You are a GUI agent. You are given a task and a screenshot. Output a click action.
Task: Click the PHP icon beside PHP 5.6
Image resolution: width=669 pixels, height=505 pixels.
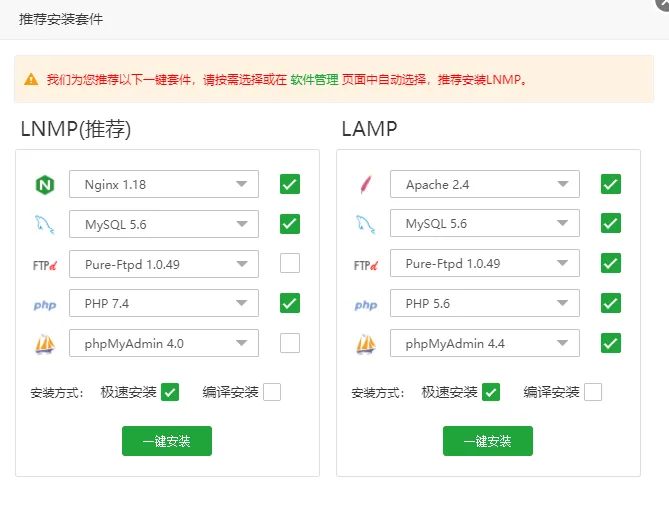click(x=365, y=304)
